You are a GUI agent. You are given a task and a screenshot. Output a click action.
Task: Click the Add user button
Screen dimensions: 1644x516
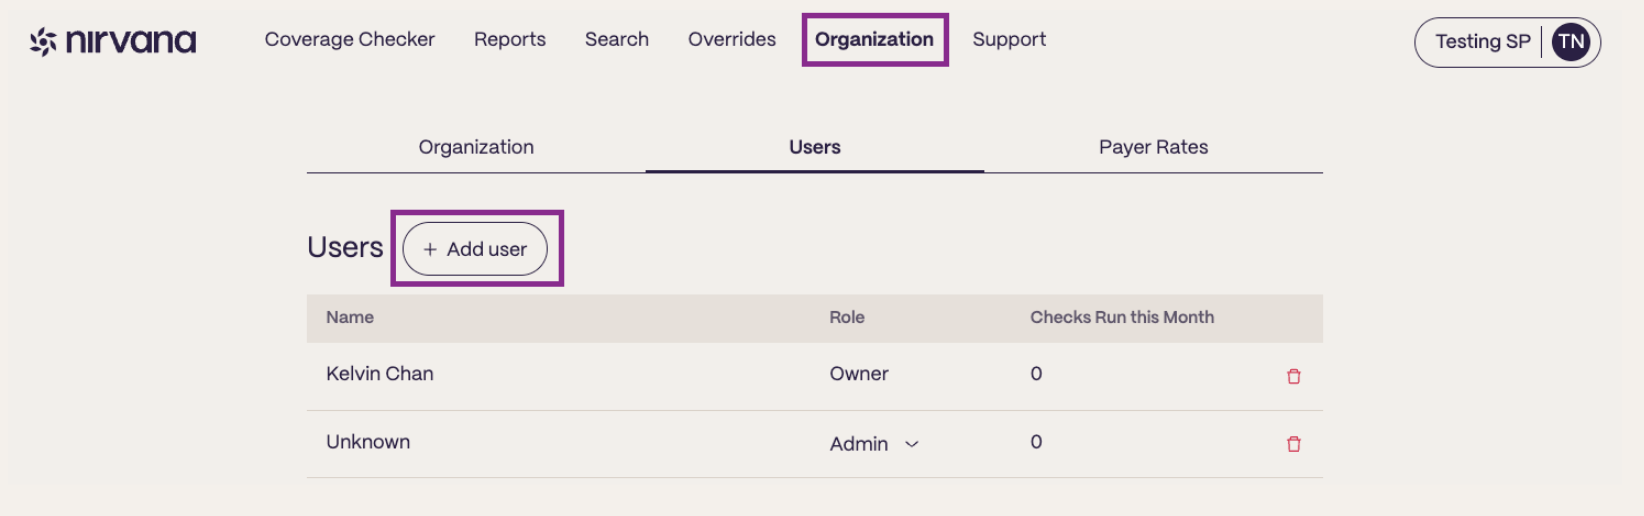tap(475, 249)
